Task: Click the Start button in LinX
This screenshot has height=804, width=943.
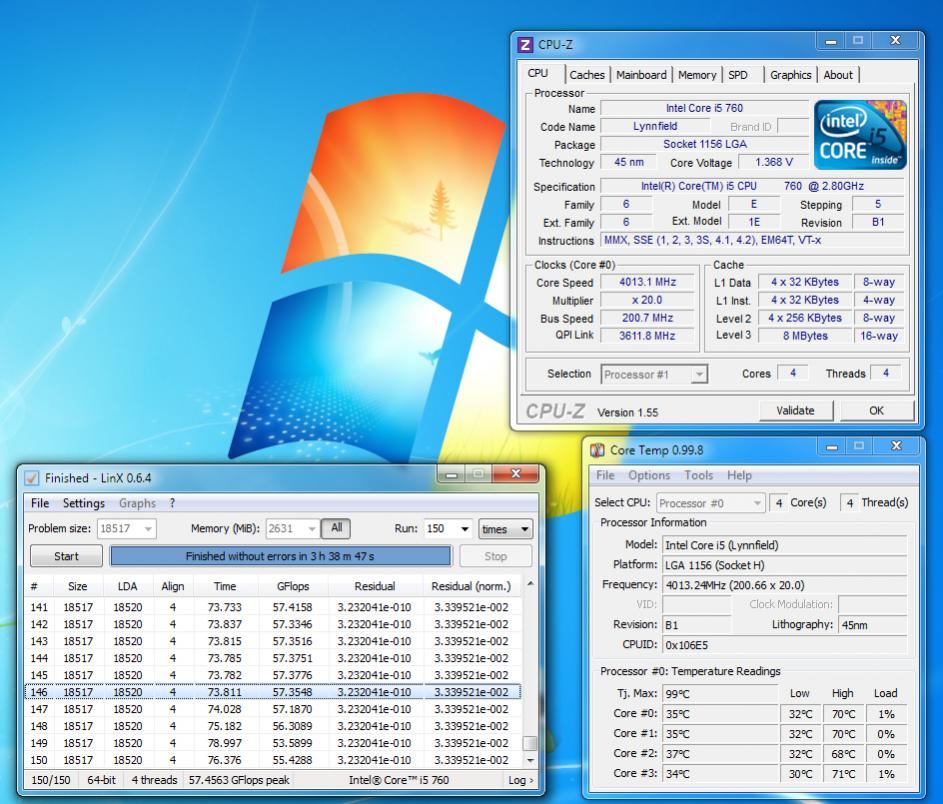Action: [x=66, y=556]
